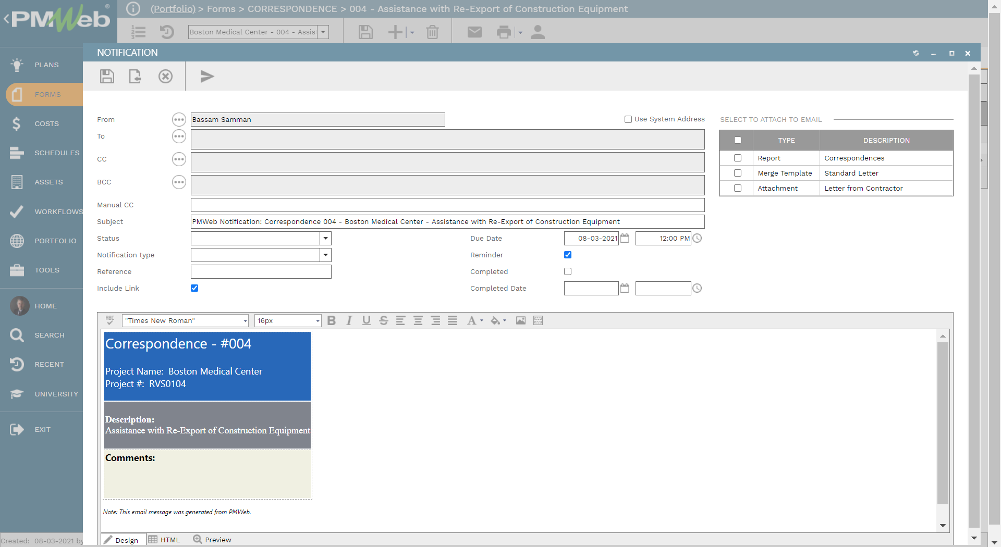Click the info icon beside the breadcrumb
The height and width of the screenshot is (549, 1002).
(x=133, y=9)
